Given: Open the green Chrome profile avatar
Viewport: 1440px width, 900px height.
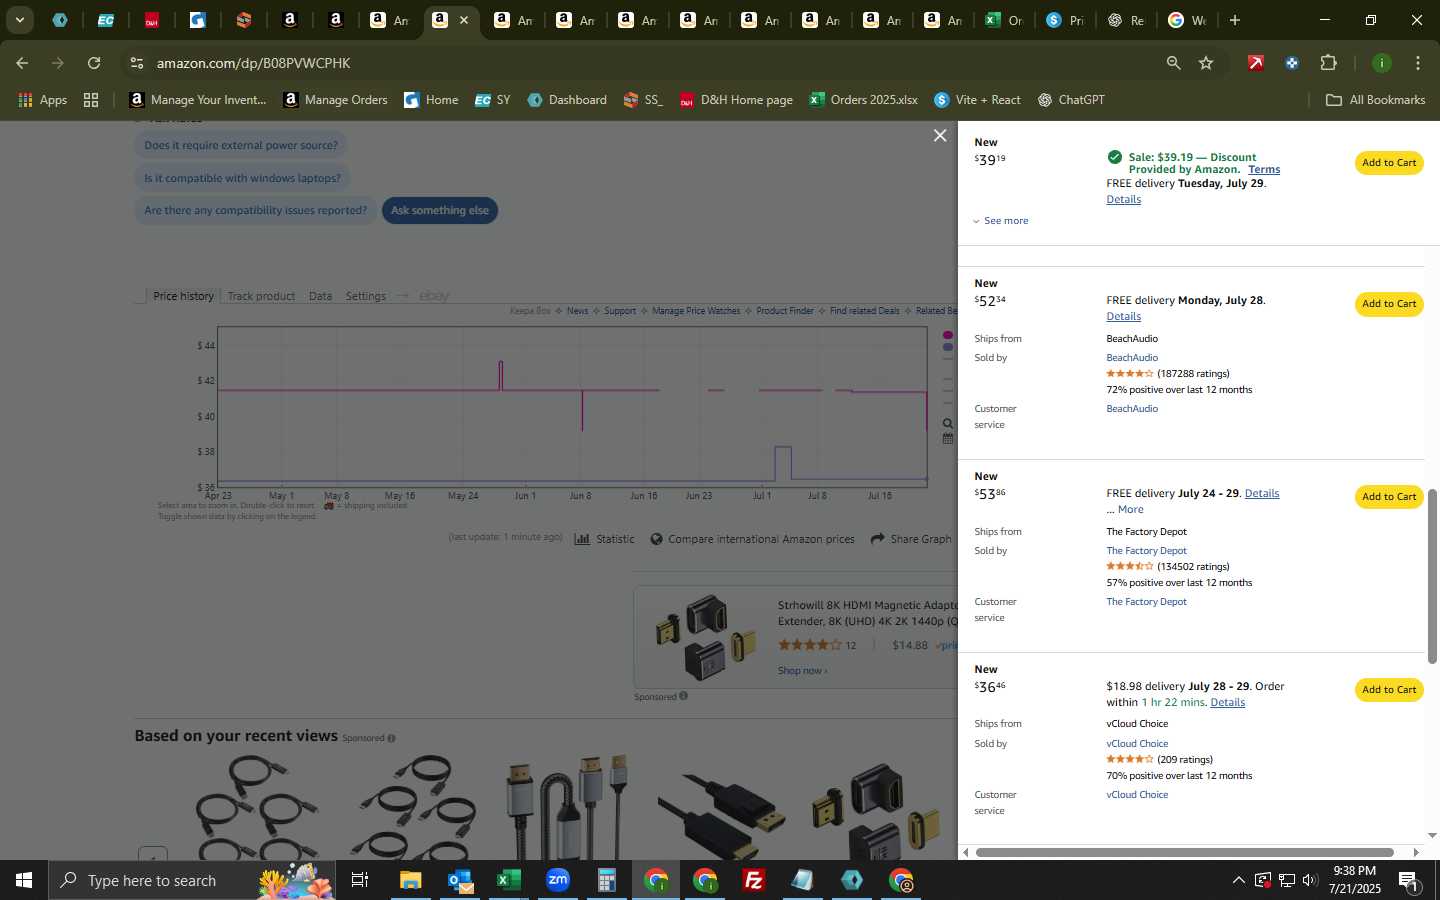Looking at the screenshot, I should (1381, 63).
